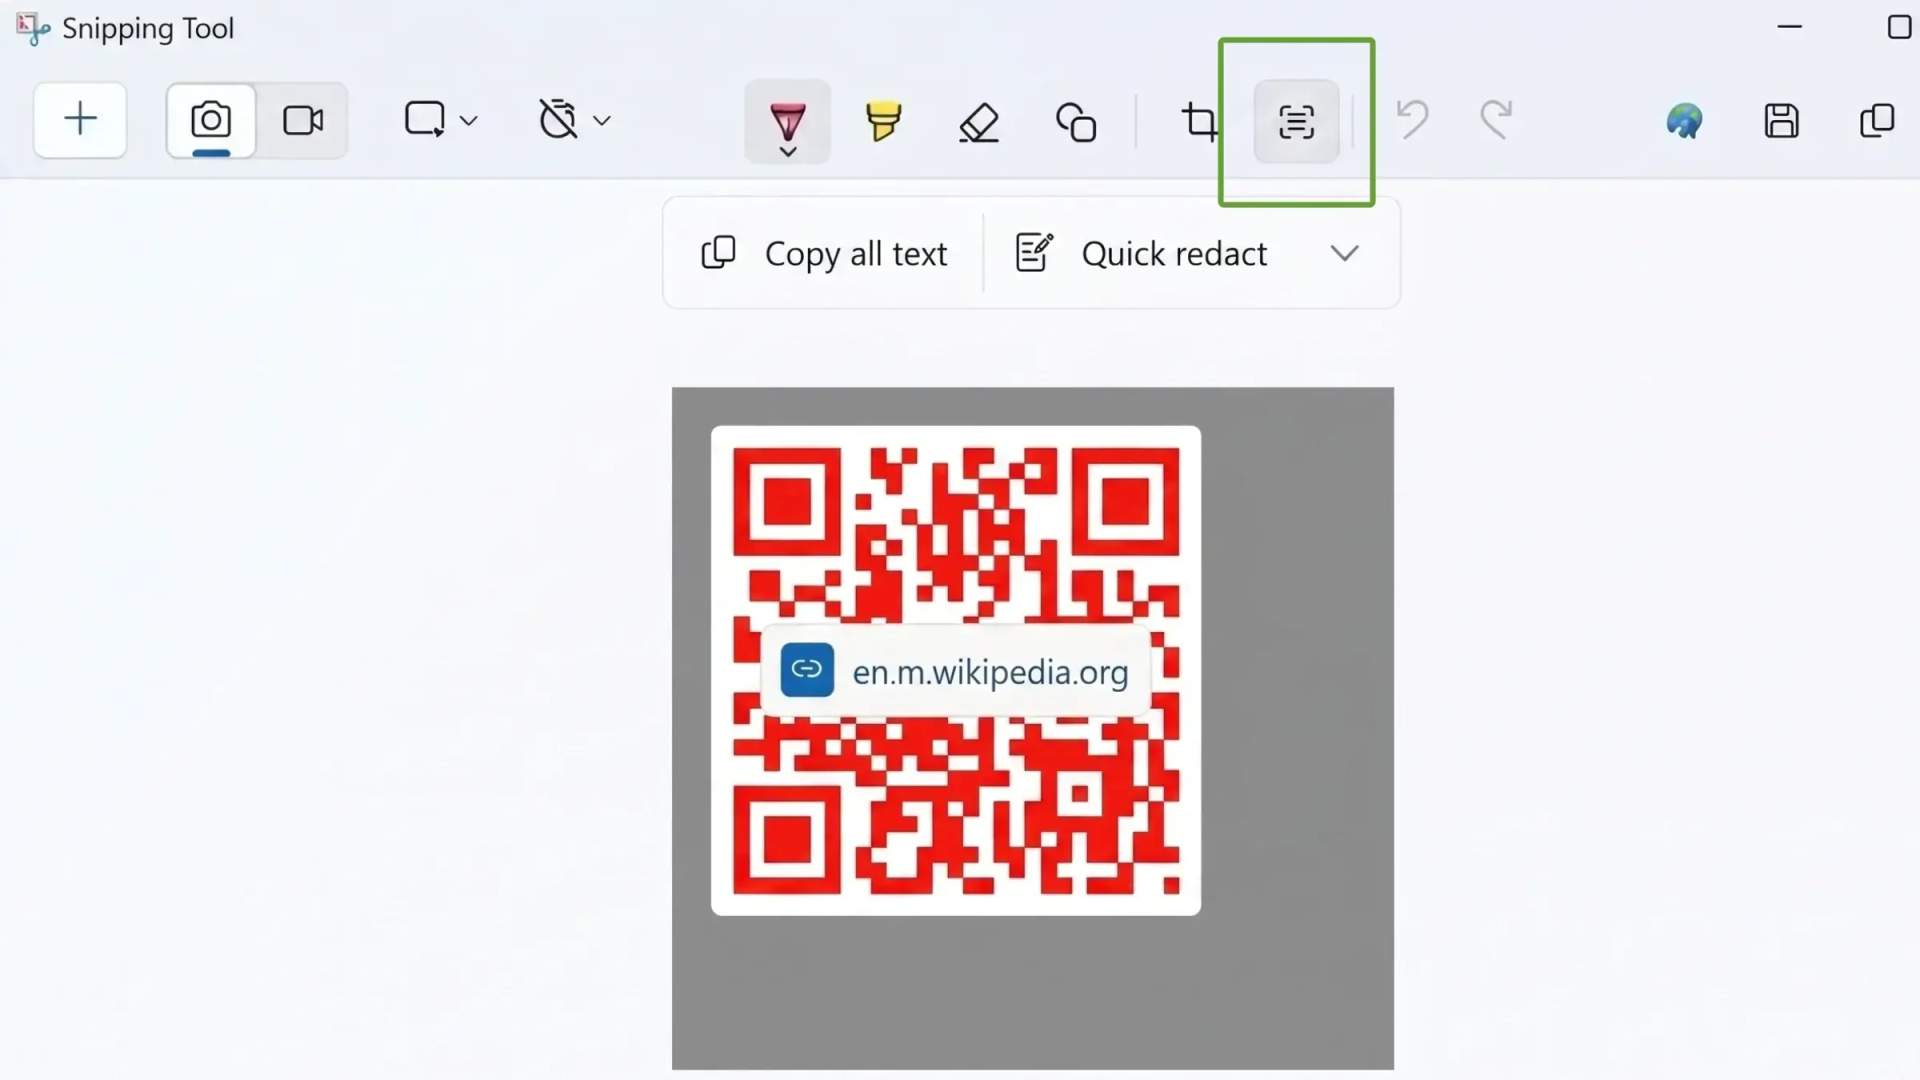Switch to Record video mode

tap(303, 121)
